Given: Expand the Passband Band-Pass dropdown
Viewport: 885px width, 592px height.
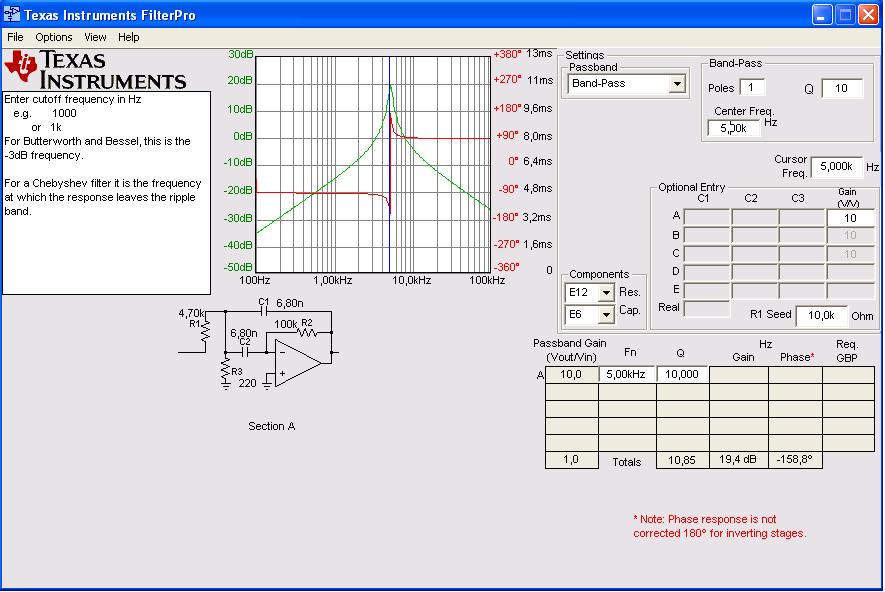Looking at the screenshot, I should coord(677,84).
